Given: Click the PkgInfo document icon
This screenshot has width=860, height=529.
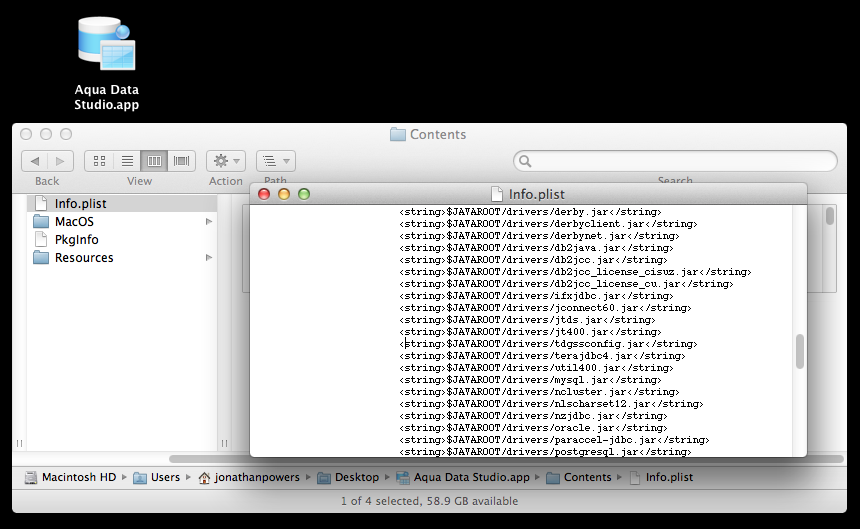Looking at the screenshot, I should pyautogui.click(x=41, y=240).
